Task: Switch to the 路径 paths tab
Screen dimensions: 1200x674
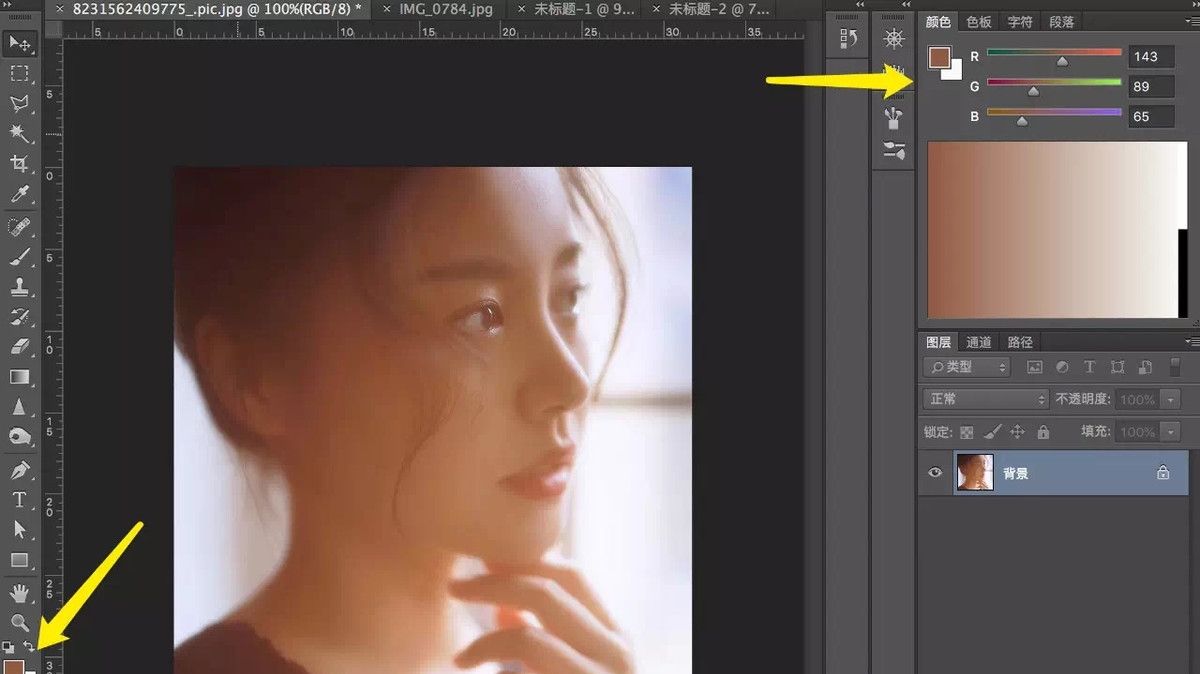Action: 1020,342
